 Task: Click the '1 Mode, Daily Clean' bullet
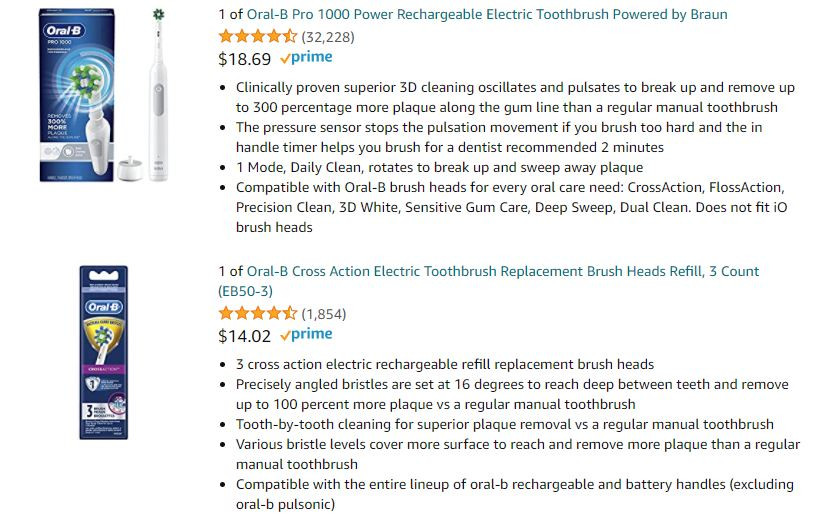click(x=439, y=167)
